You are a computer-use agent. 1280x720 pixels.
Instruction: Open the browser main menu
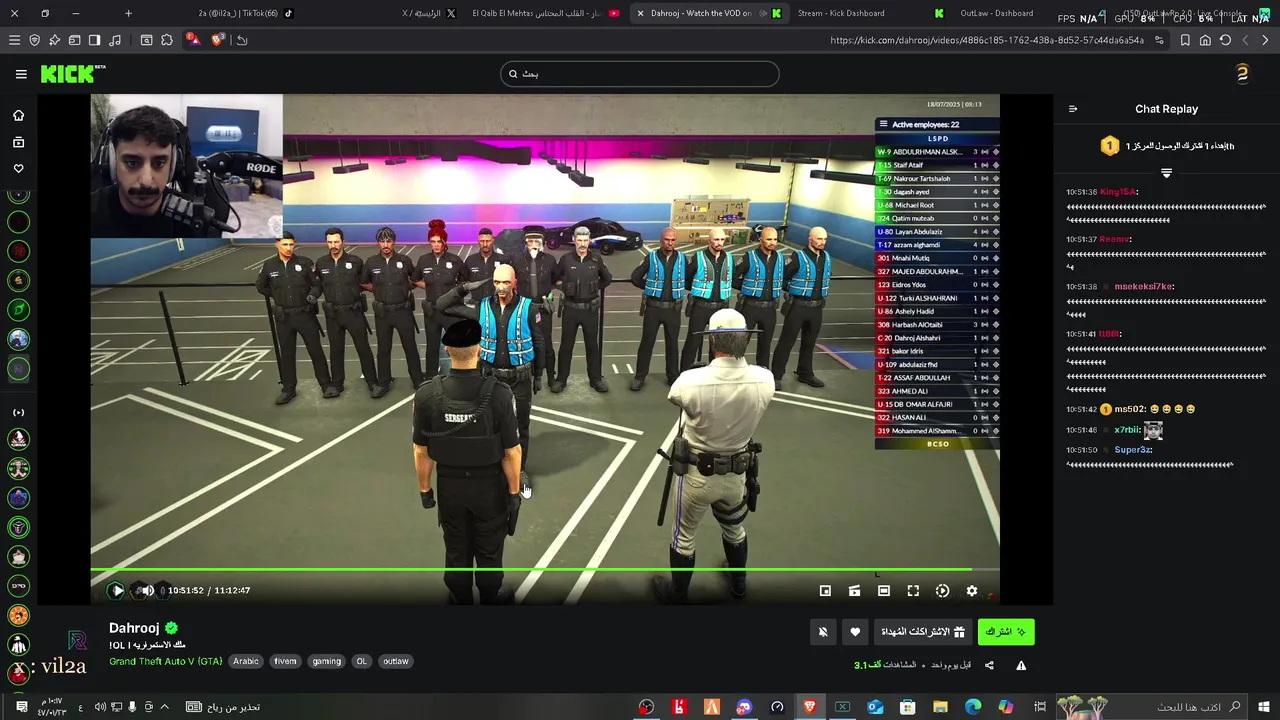coord(14,40)
